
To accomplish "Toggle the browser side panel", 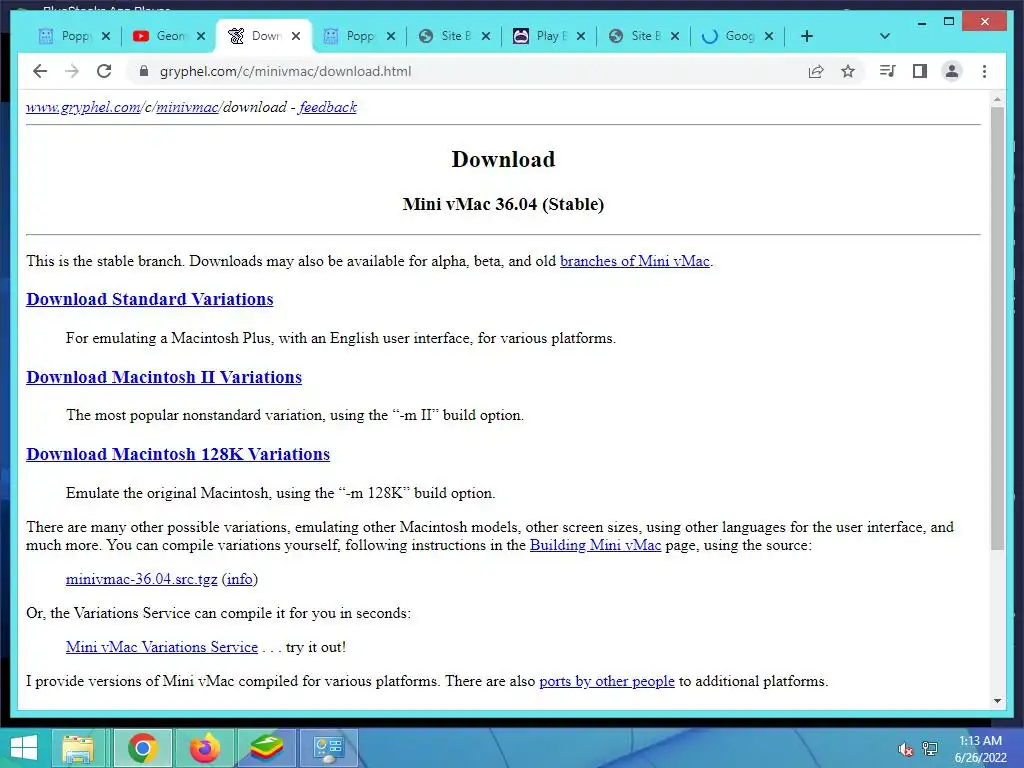I will 920,71.
